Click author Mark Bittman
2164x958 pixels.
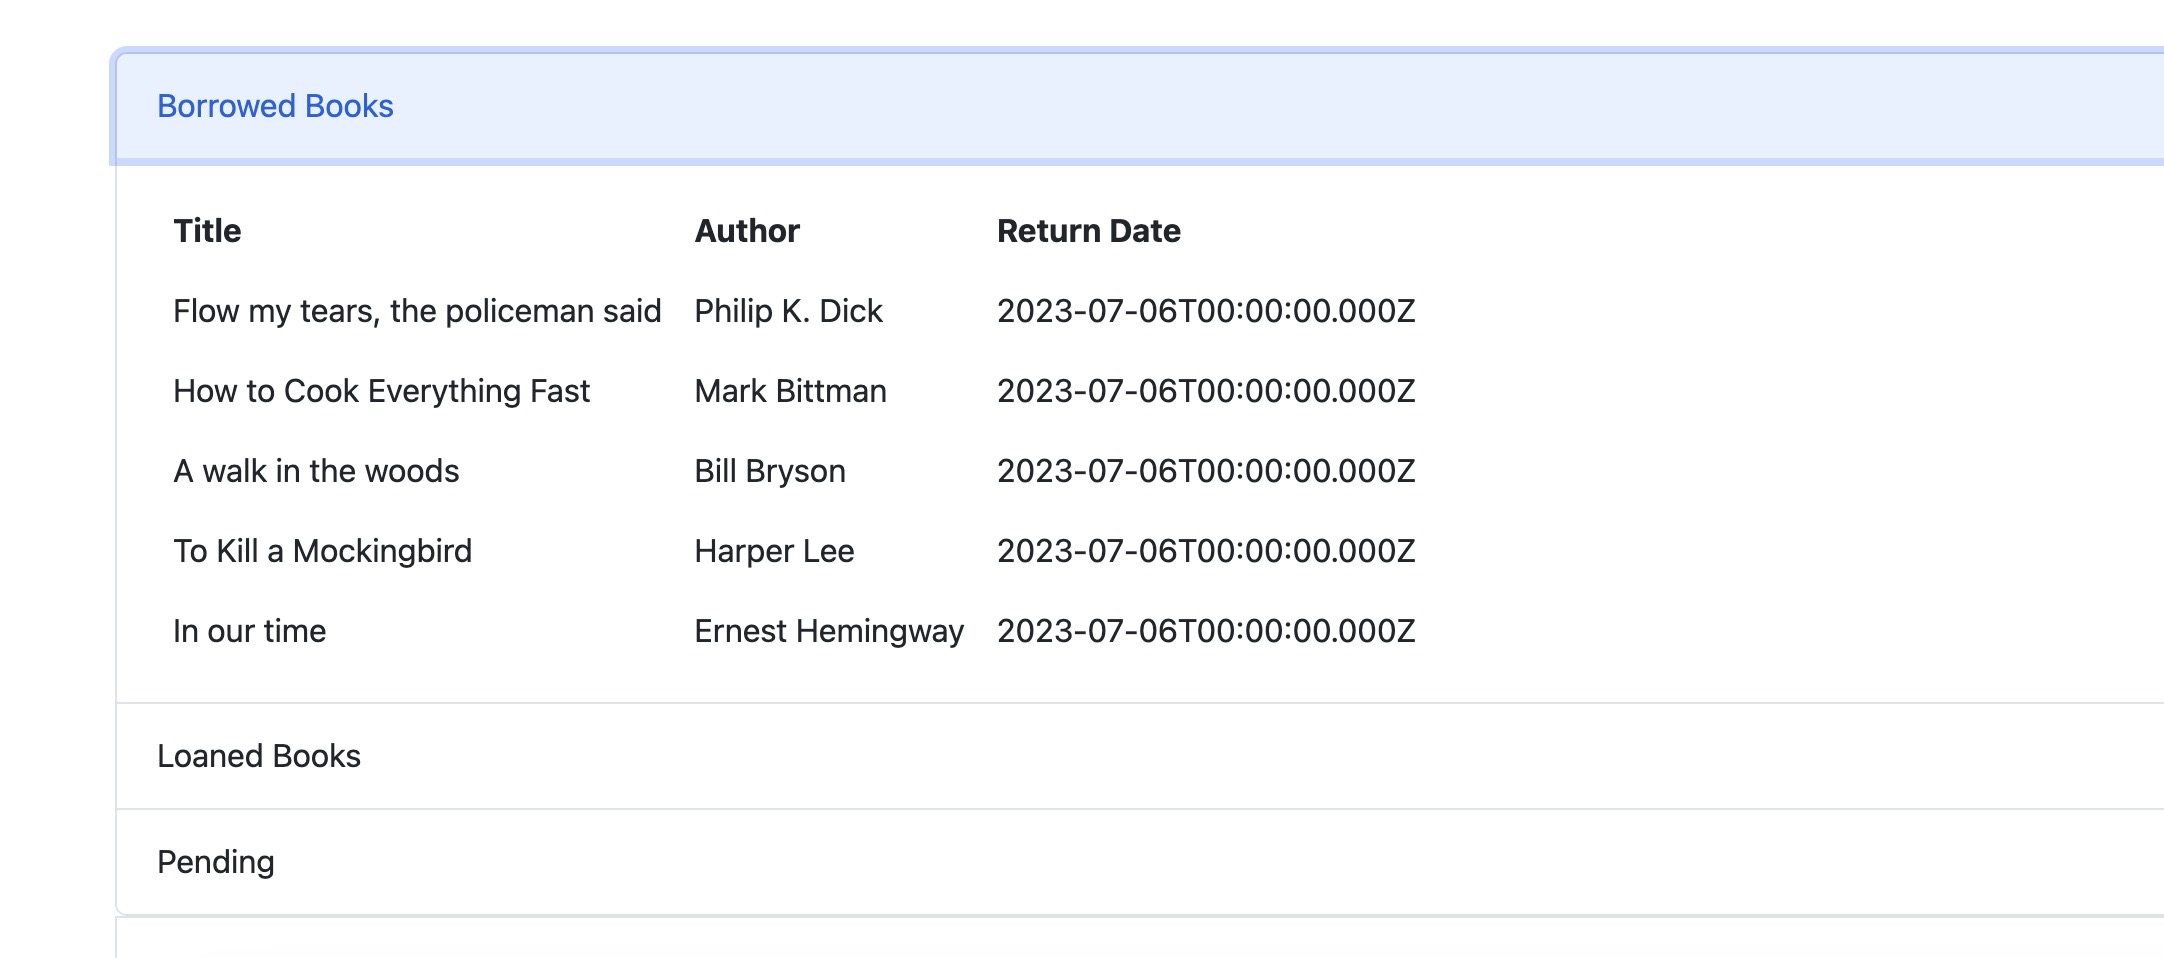click(x=790, y=391)
